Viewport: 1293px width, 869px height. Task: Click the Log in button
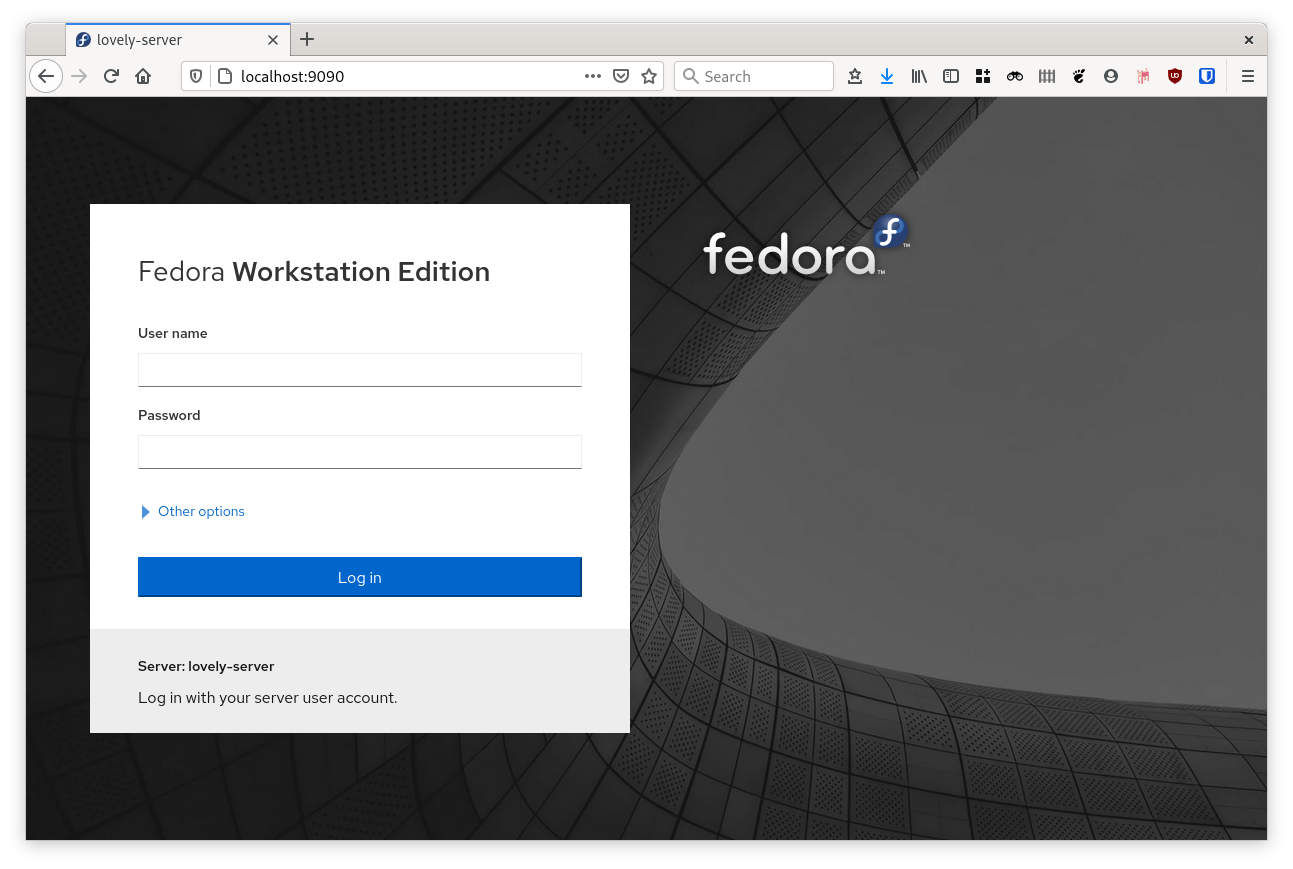(x=360, y=577)
